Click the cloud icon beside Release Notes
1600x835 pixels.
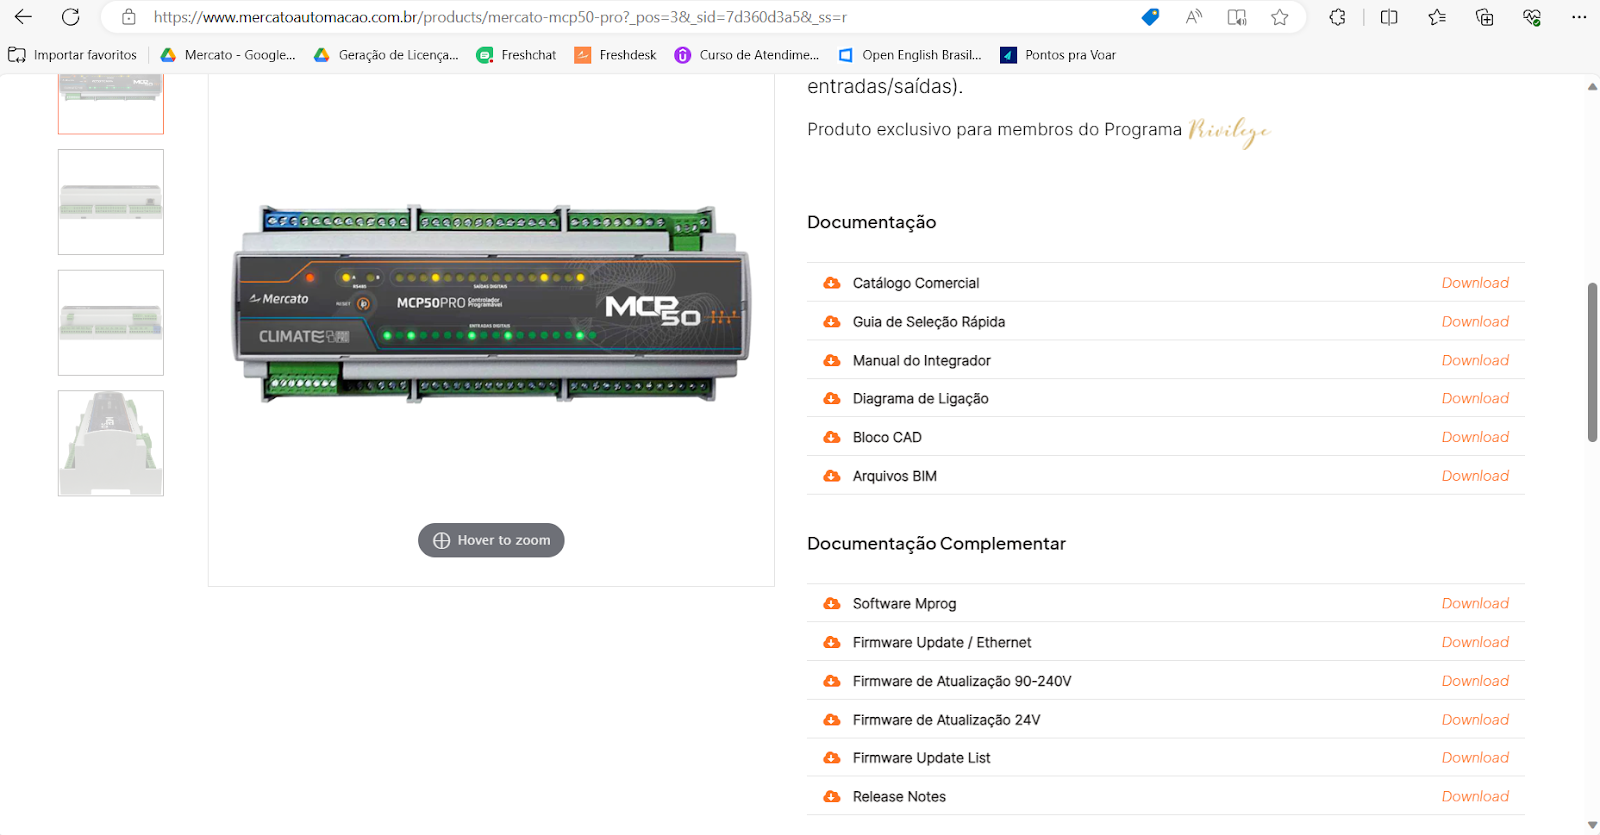click(x=831, y=796)
